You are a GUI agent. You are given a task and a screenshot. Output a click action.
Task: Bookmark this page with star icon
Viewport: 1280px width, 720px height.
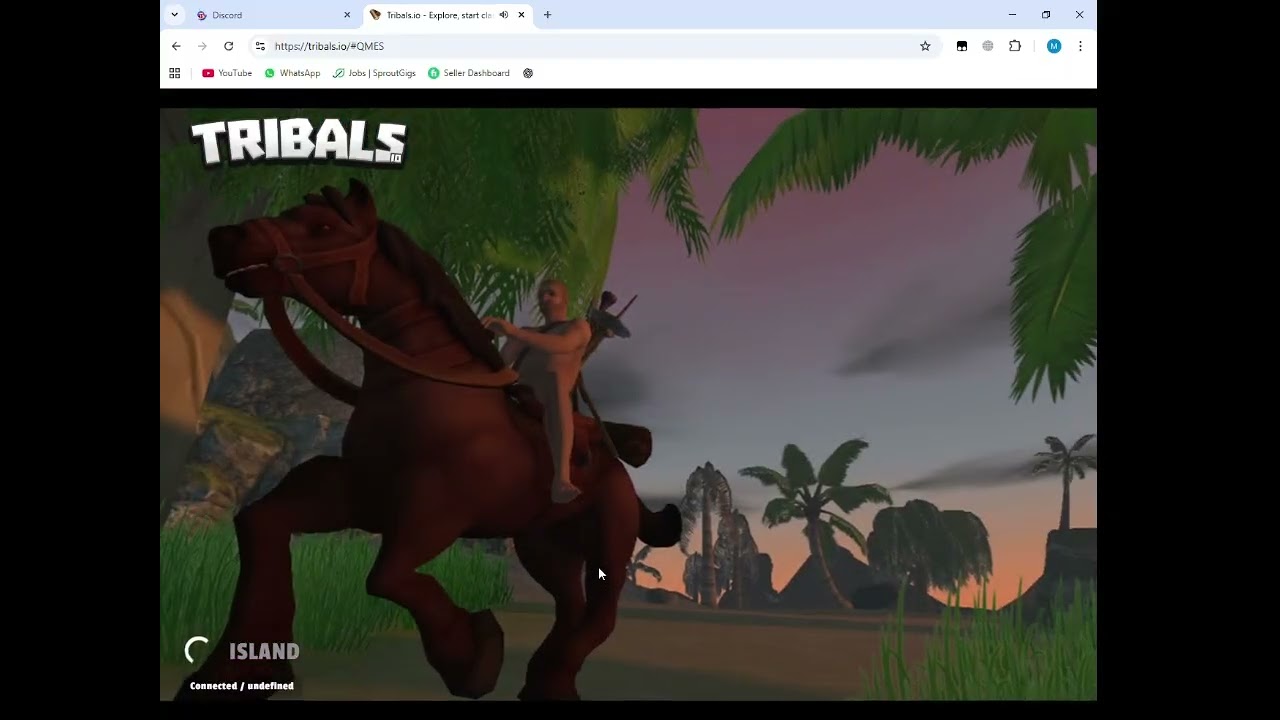point(925,46)
